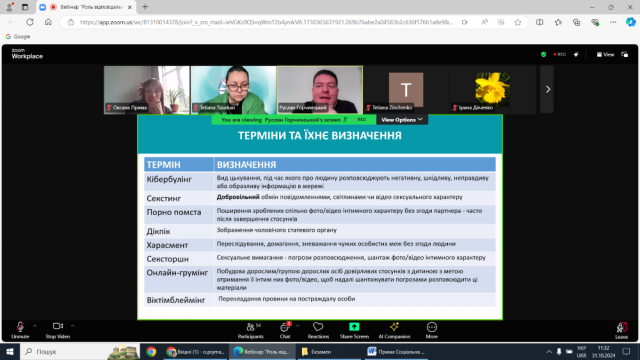Open the More options menu
This screenshot has height=360, width=640.
tap(431, 331)
